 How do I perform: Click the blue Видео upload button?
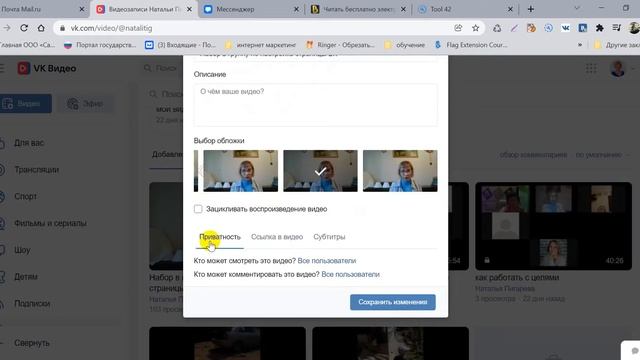click(x=26, y=104)
